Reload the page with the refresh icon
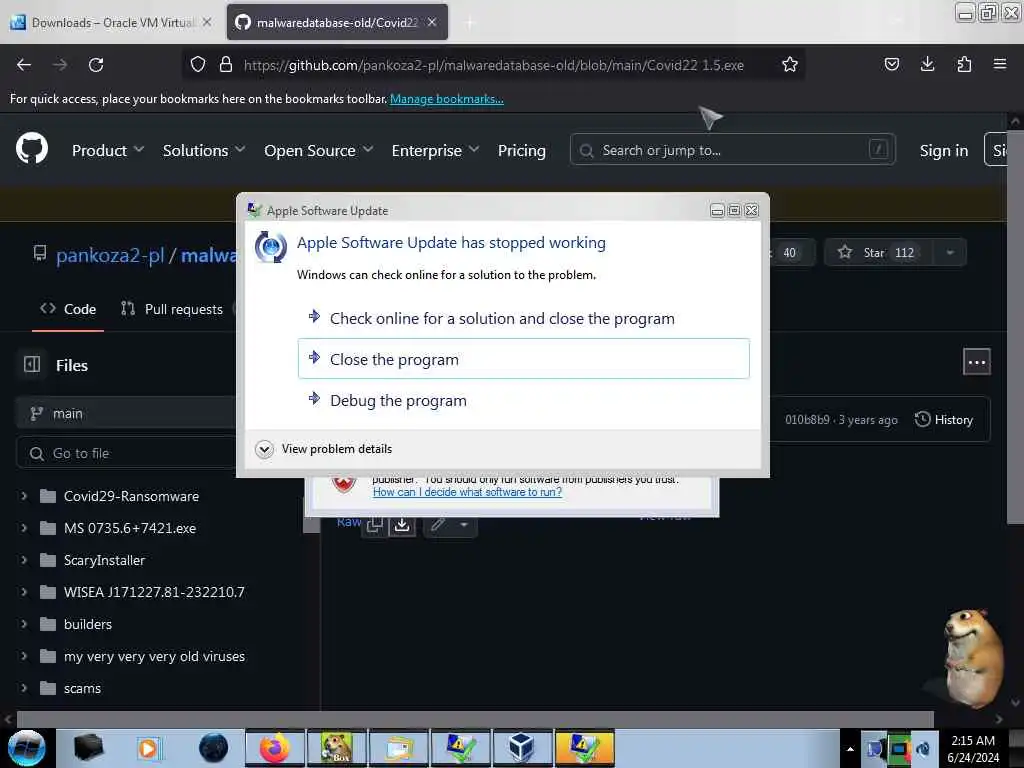 (x=96, y=65)
